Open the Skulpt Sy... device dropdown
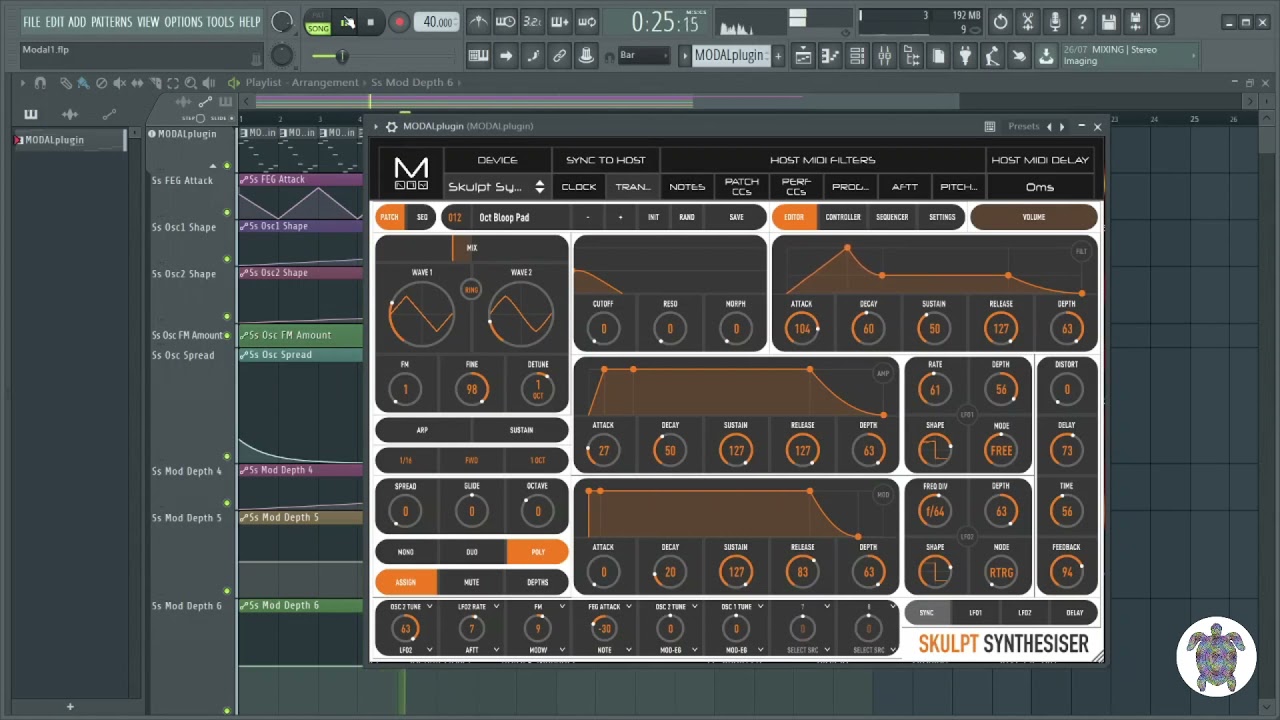The height and width of the screenshot is (720, 1280). (x=497, y=187)
